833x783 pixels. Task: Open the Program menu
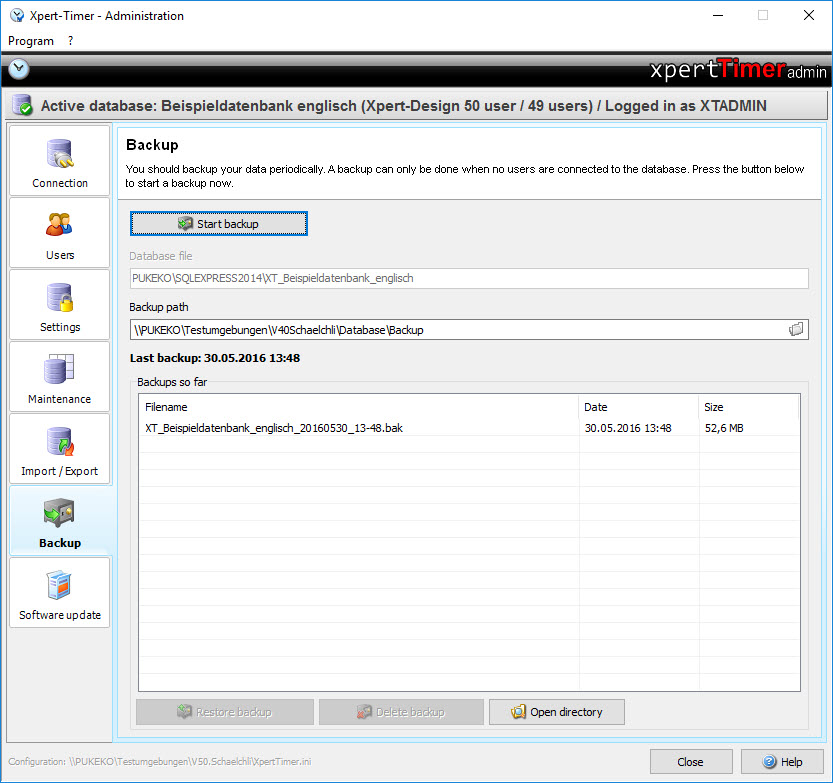pyautogui.click(x=31, y=41)
